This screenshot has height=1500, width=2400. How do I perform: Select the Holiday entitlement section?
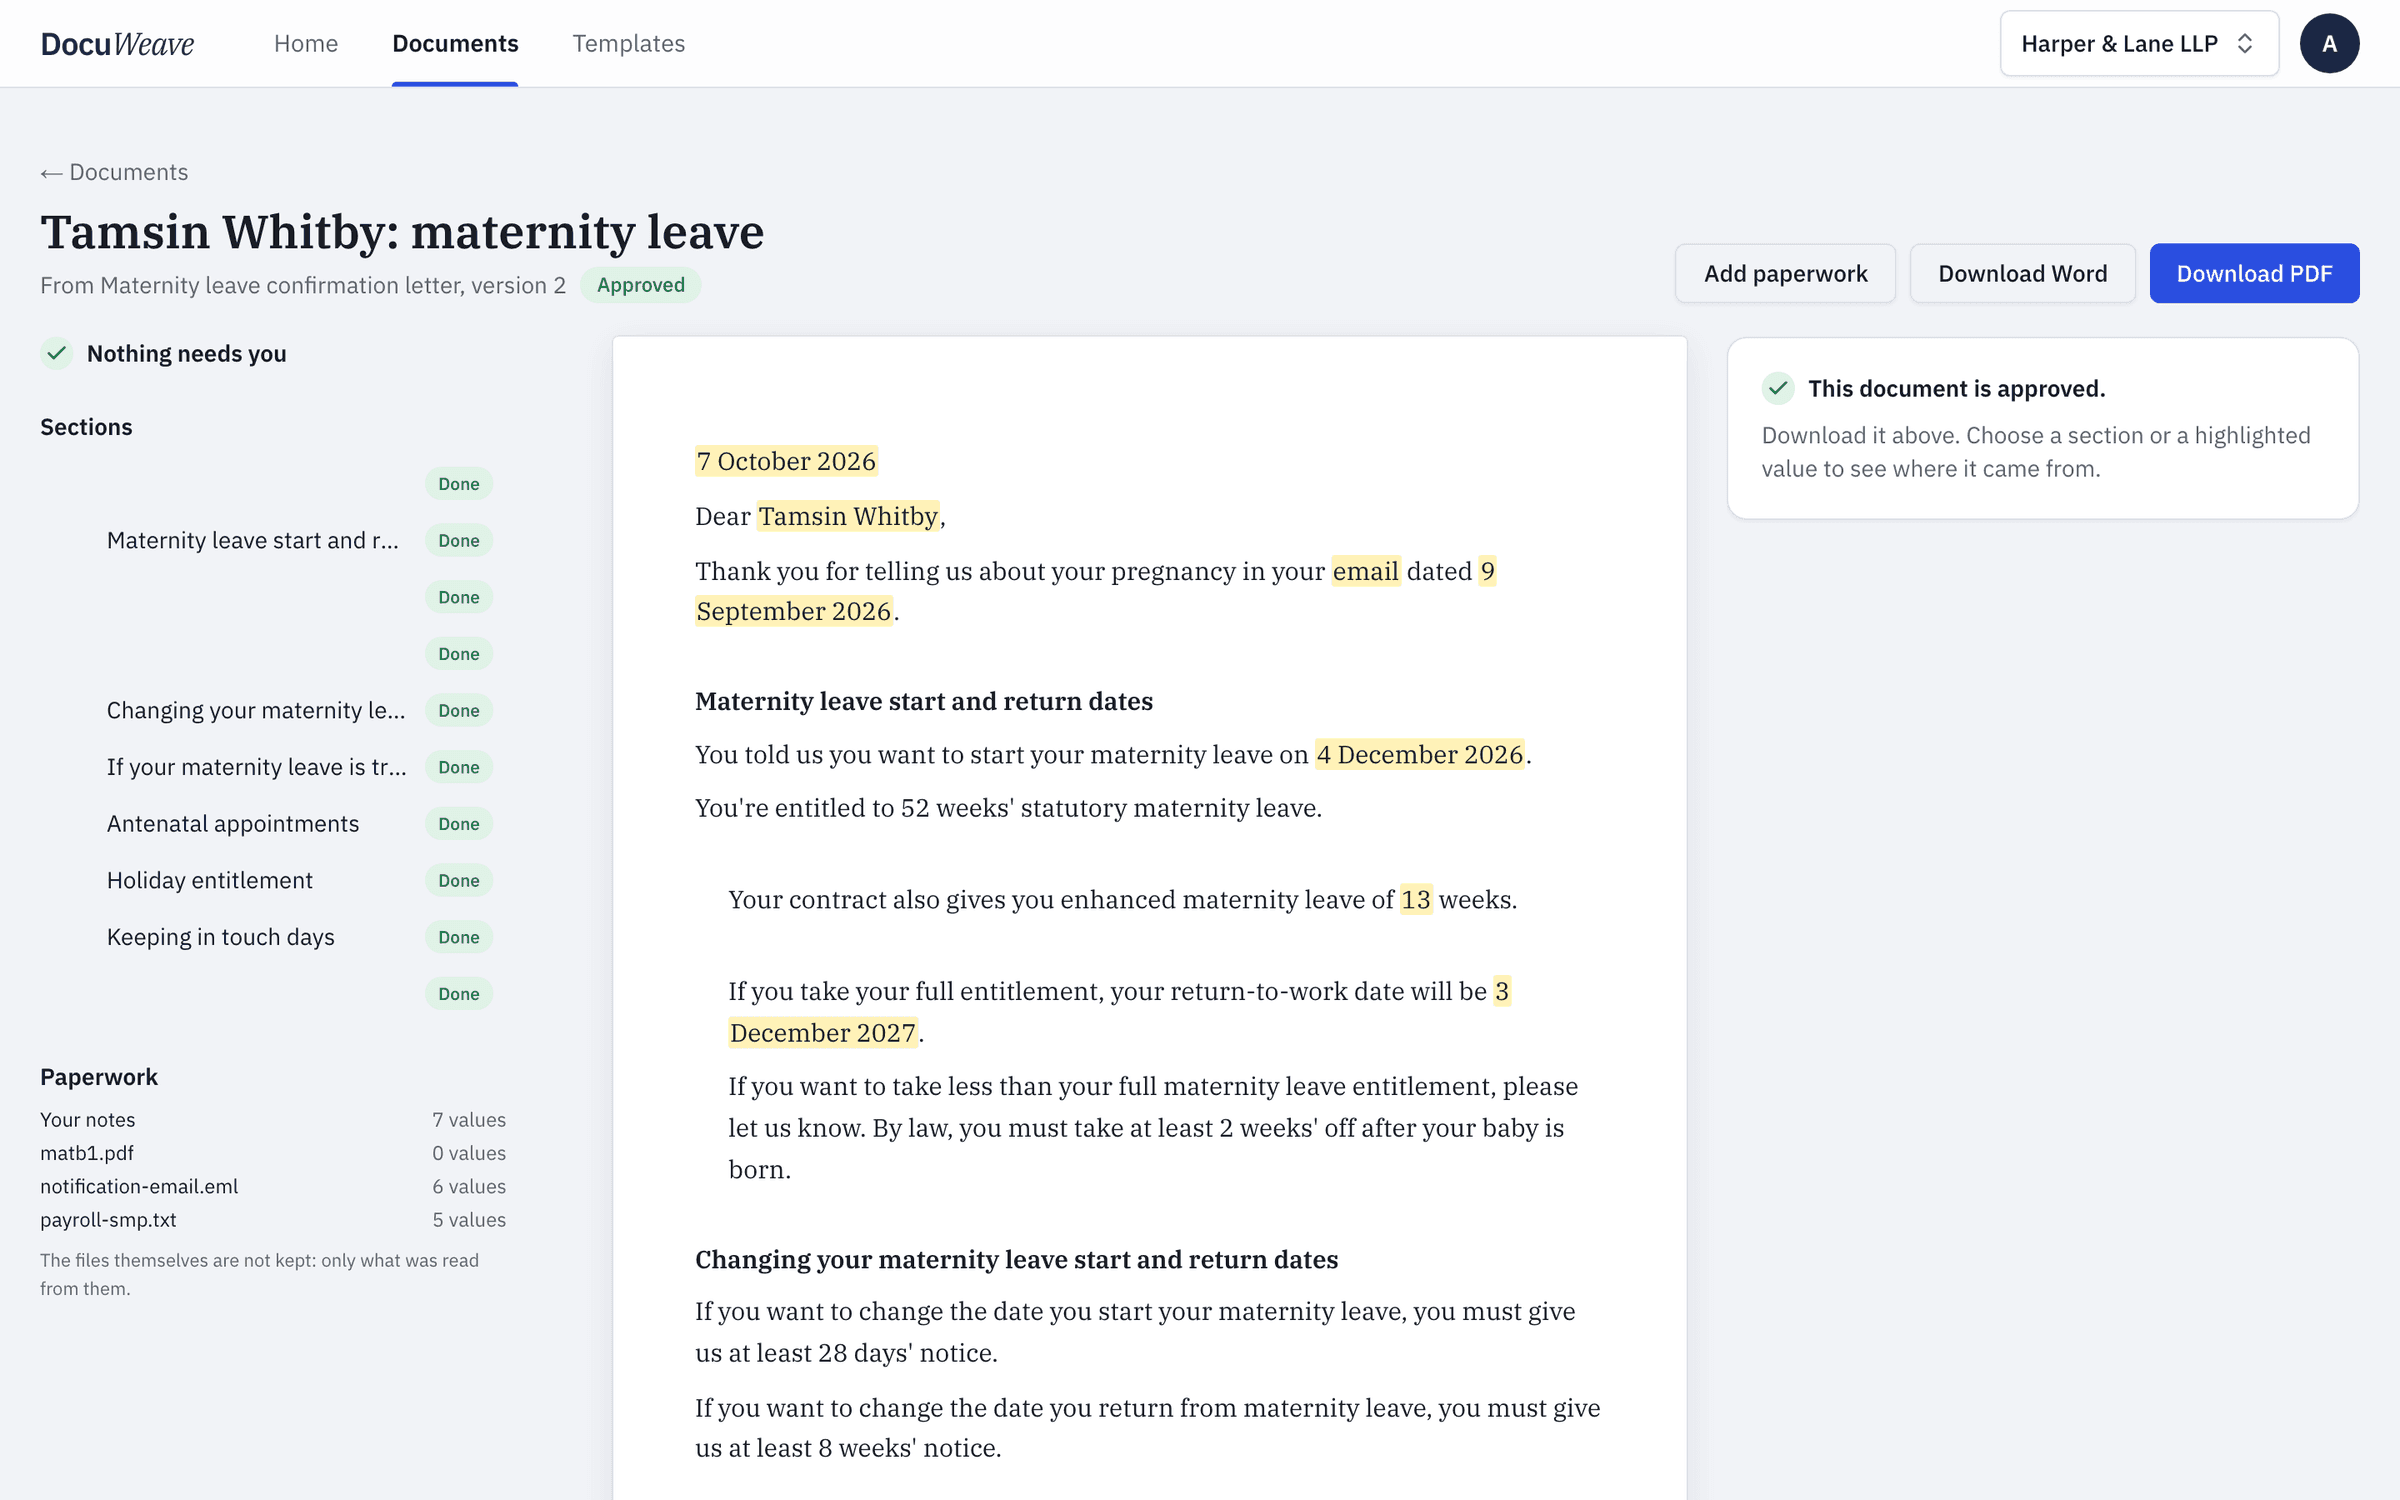(210, 880)
